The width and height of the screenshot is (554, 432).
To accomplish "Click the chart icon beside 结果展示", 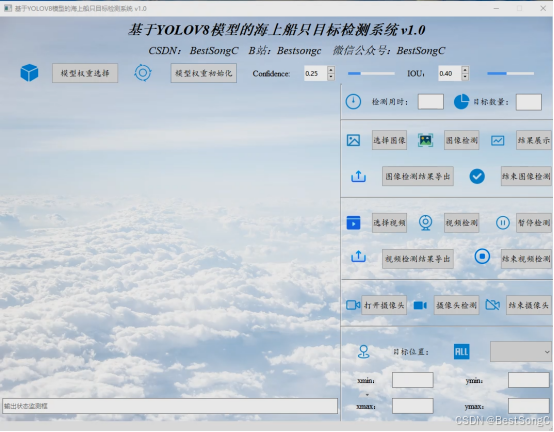I will pyautogui.click(x=497, y=141).
